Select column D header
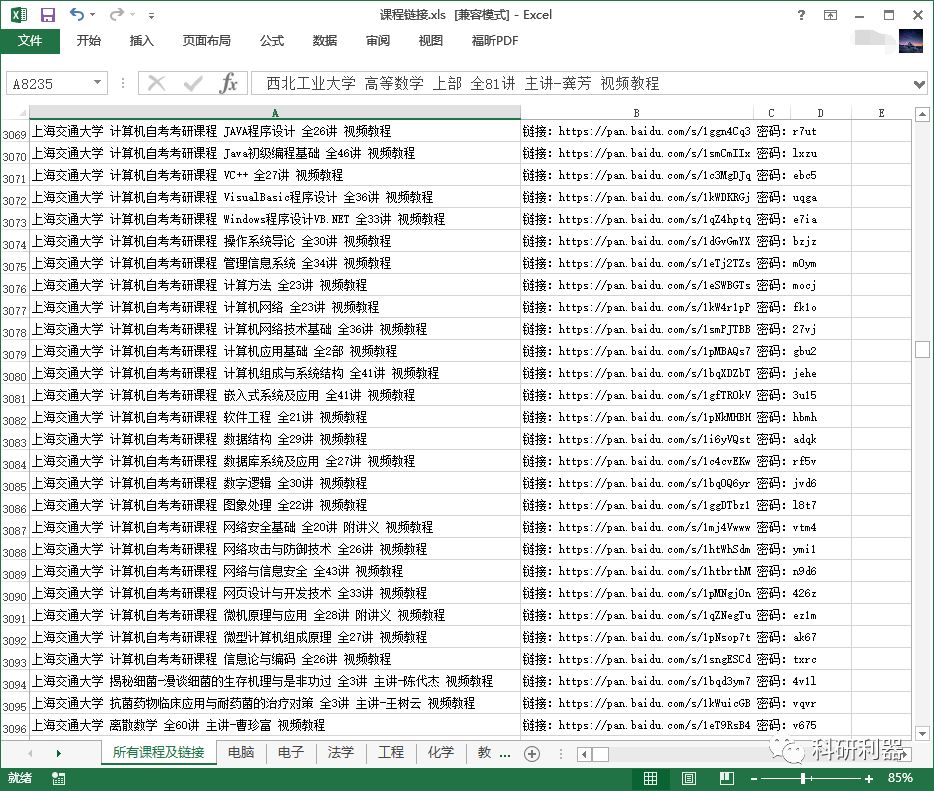 point(821,113)
